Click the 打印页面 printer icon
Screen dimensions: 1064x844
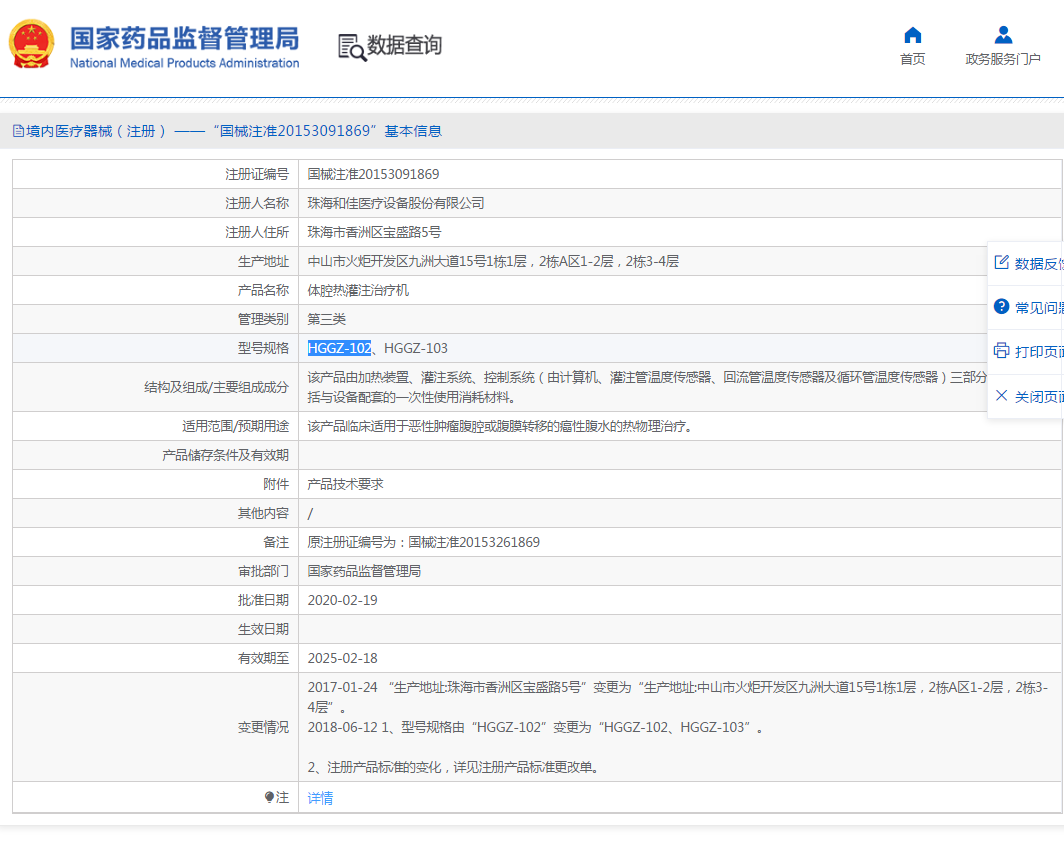click(x=1002, y=351)
